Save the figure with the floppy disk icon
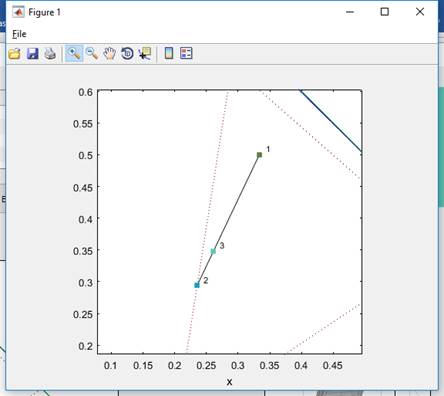444x396 pixels. [x=33, y=54]
